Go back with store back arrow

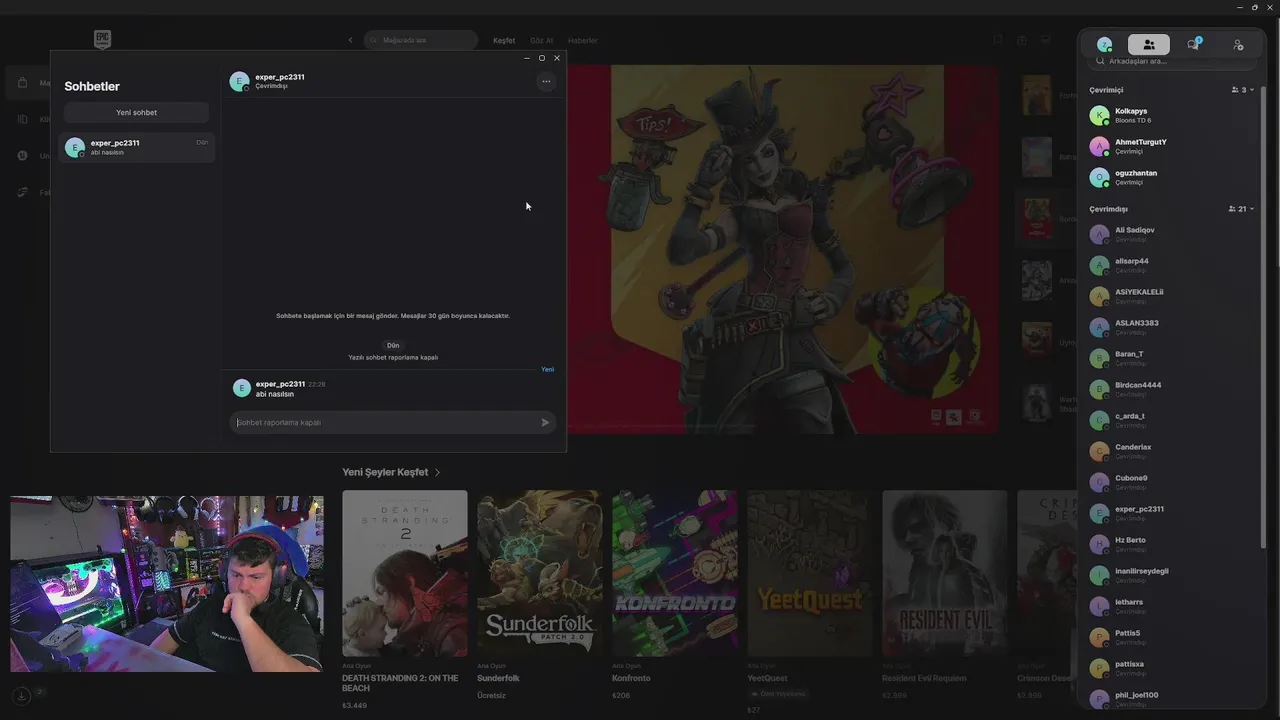point(350,40)
